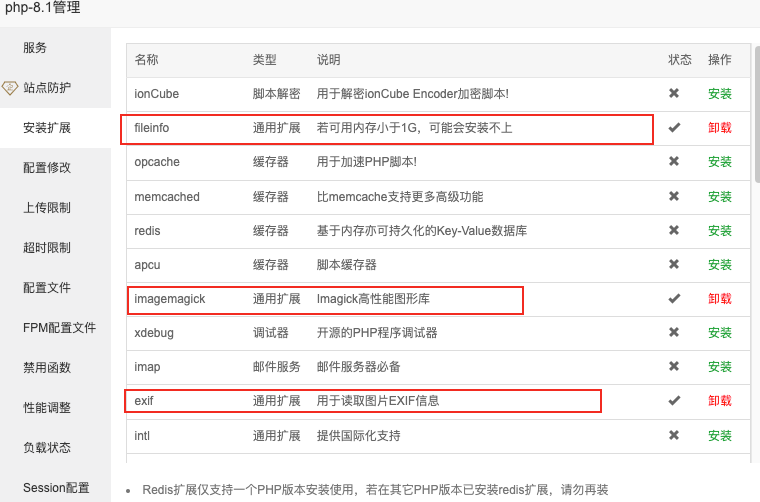Click the X status icon for intl

click(674, 435)
